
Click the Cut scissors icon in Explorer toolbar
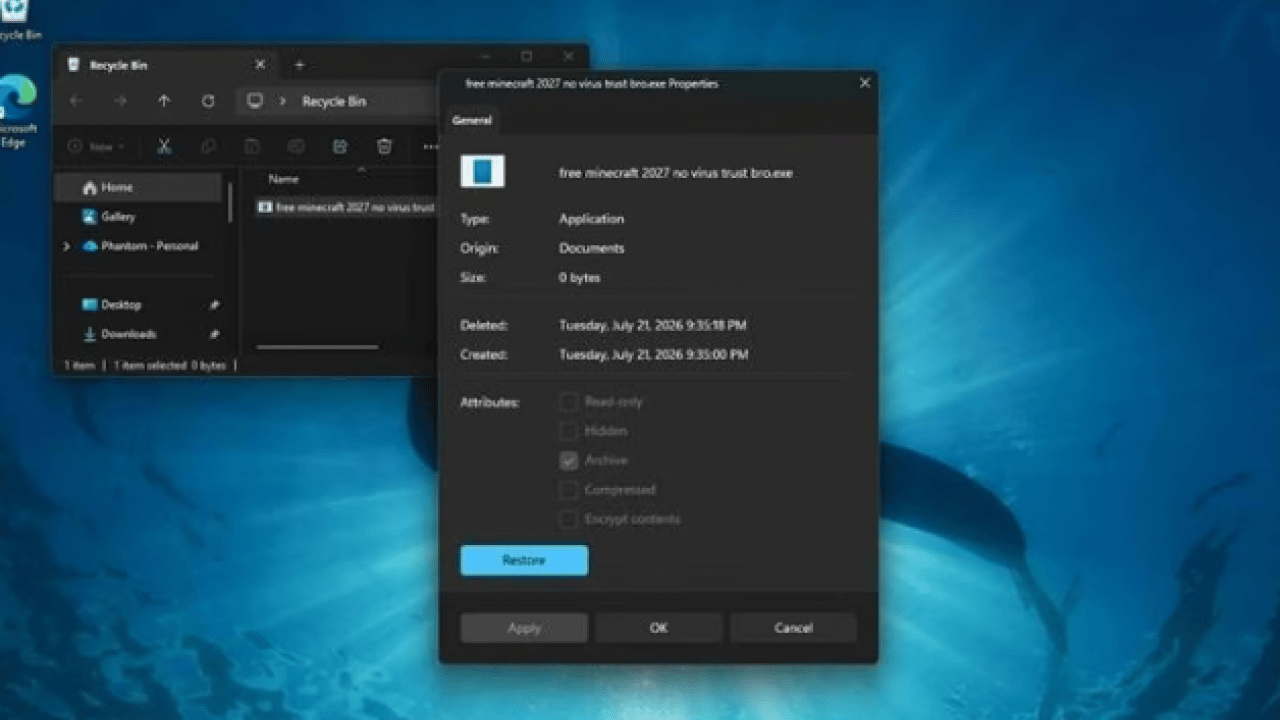pos(164,146)
